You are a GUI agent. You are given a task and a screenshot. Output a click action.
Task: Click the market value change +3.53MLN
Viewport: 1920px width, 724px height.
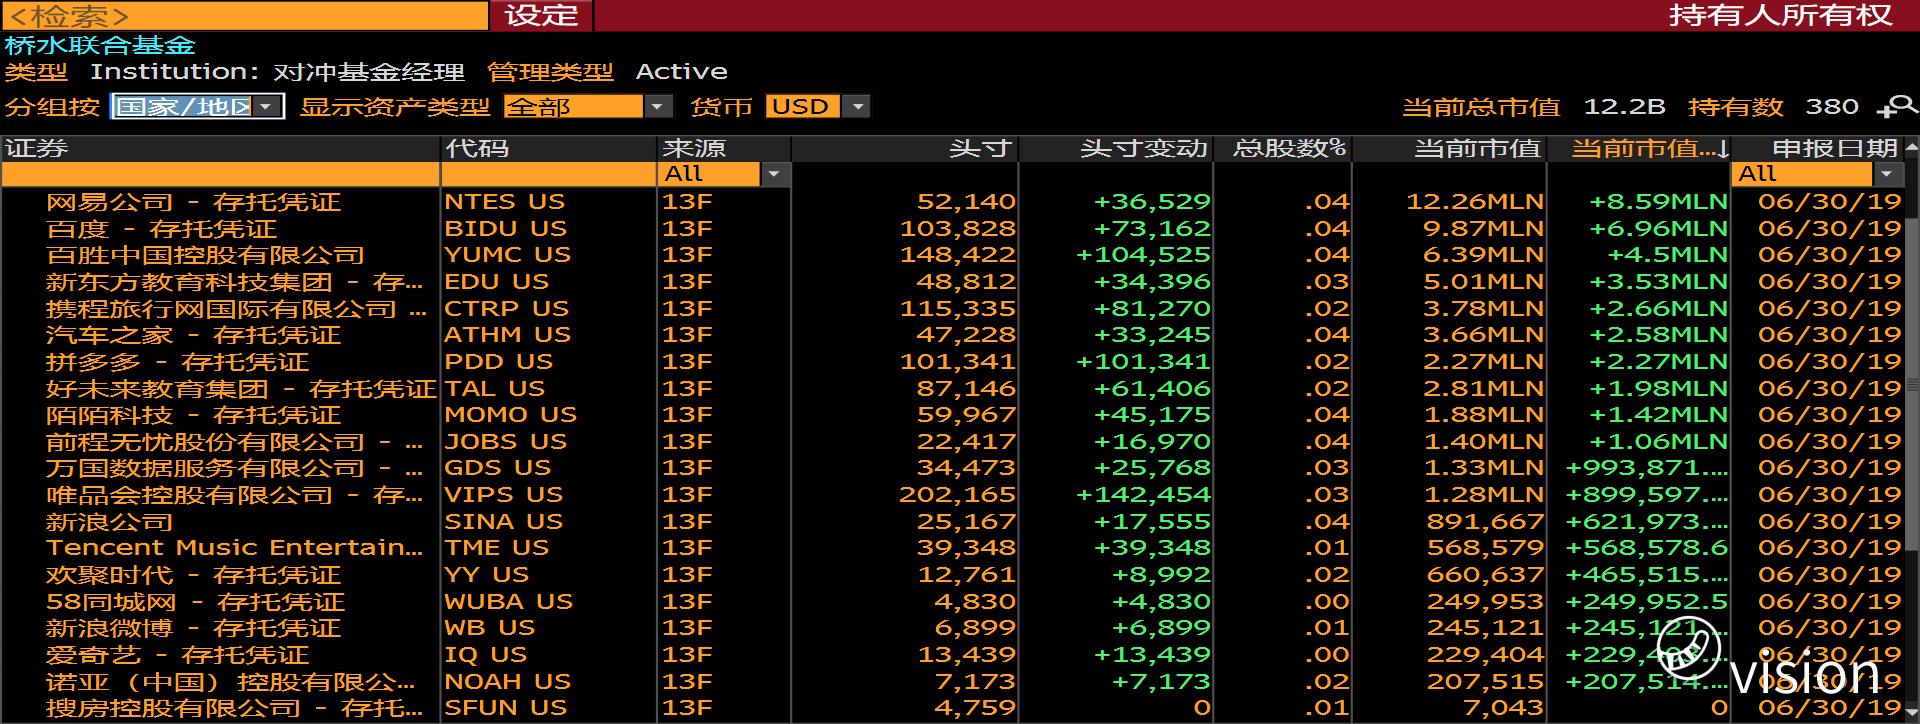click(1658, 282)
